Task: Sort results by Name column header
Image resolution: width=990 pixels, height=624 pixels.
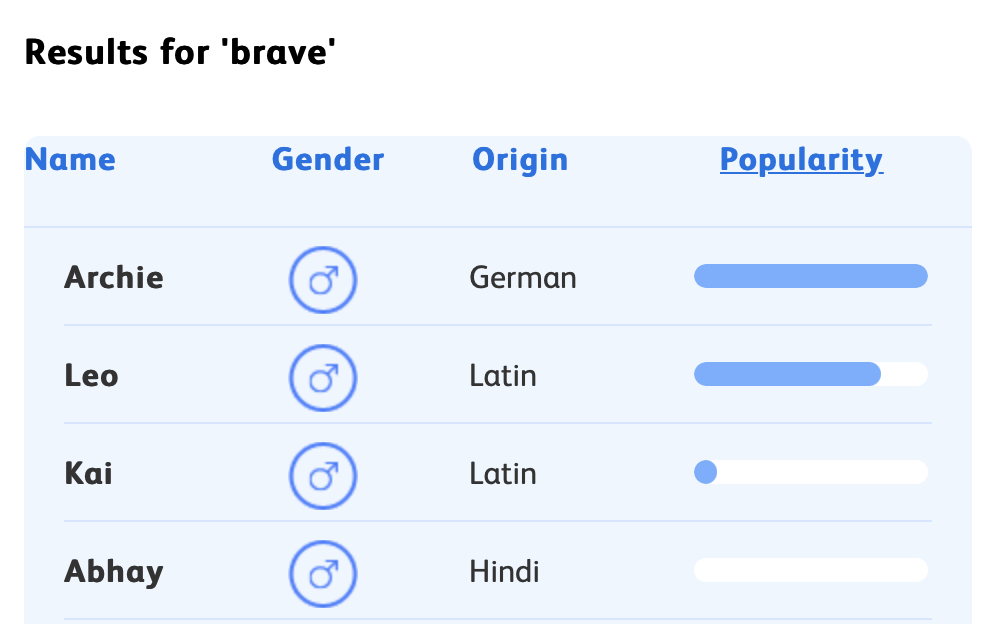Action: pos(70,160)
